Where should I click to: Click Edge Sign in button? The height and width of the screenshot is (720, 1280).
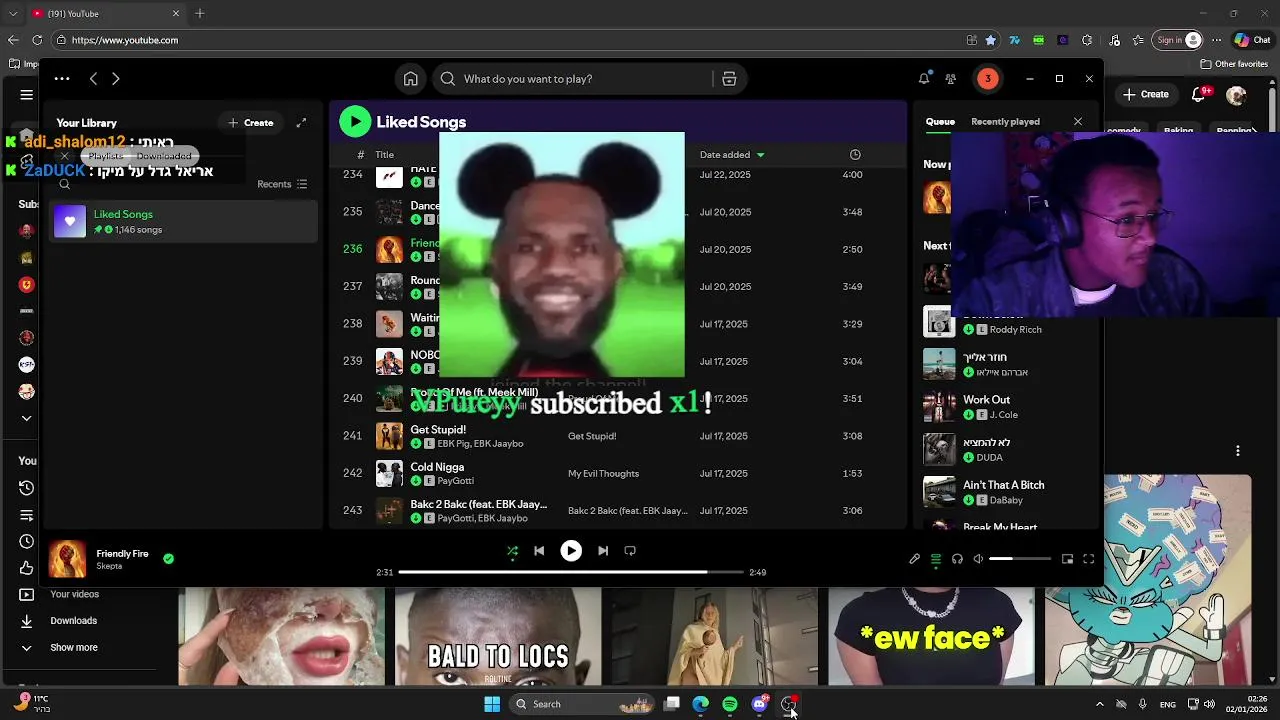tap(1179, 40)
